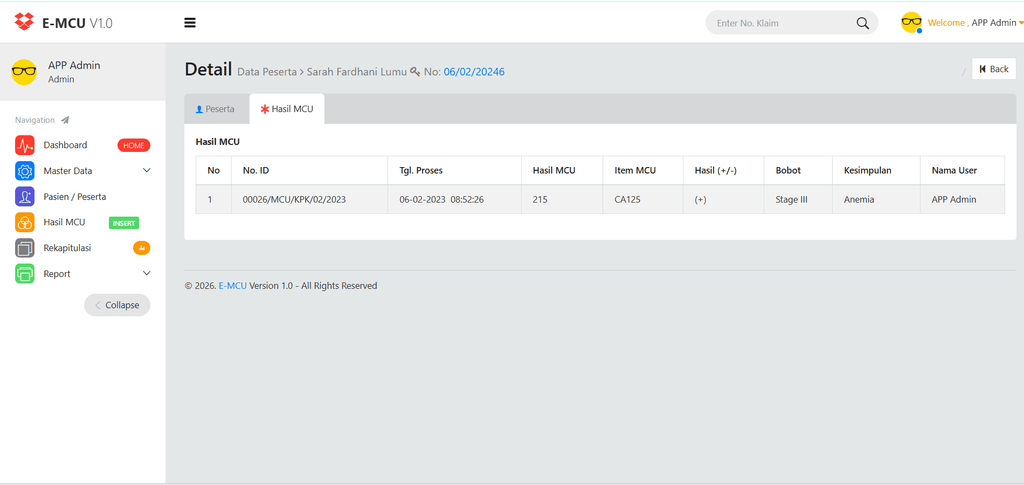Click the Sarah Fardhani Lumu name text

pyautogui.click(x=357, y=72)
